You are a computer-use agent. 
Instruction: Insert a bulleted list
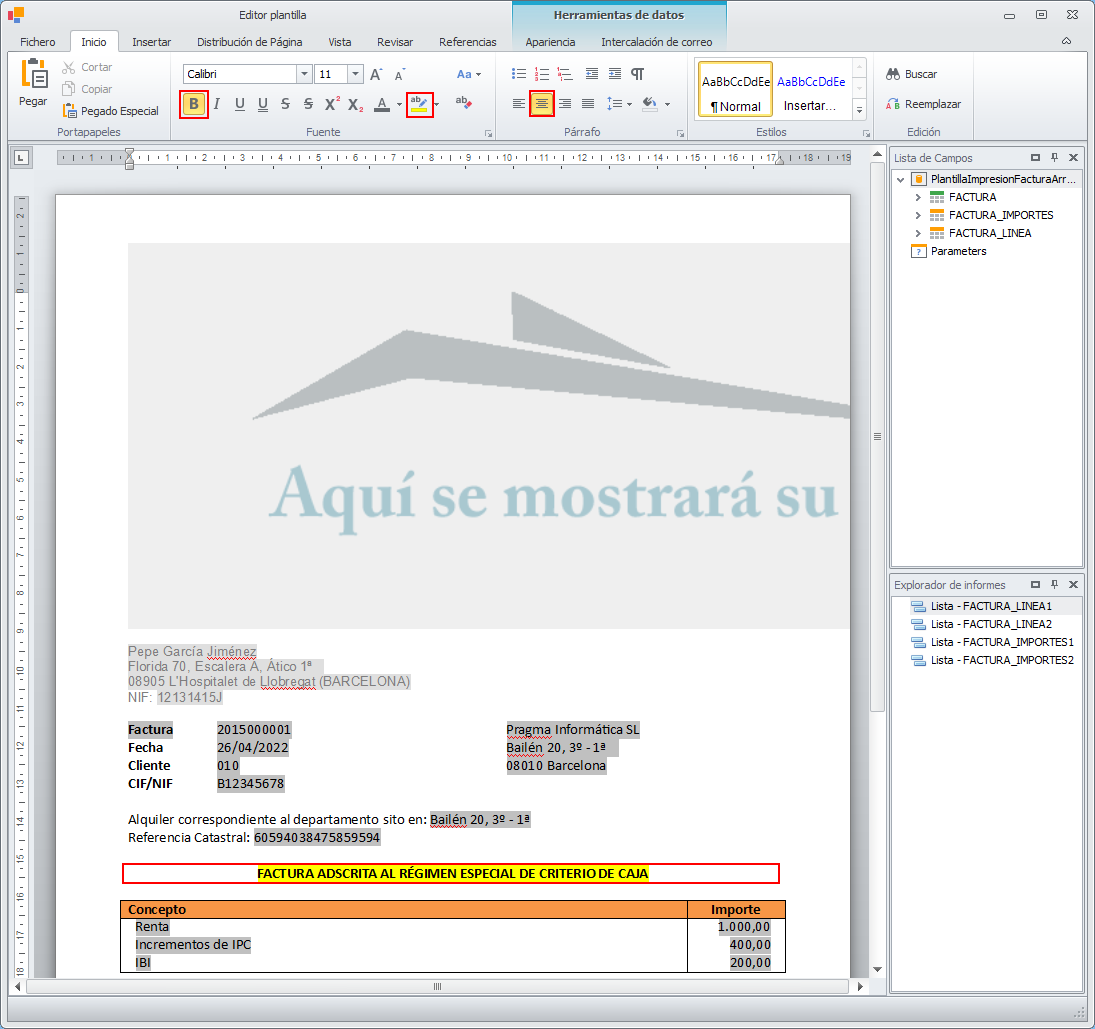pyautogui.click(x=518, y=74)
